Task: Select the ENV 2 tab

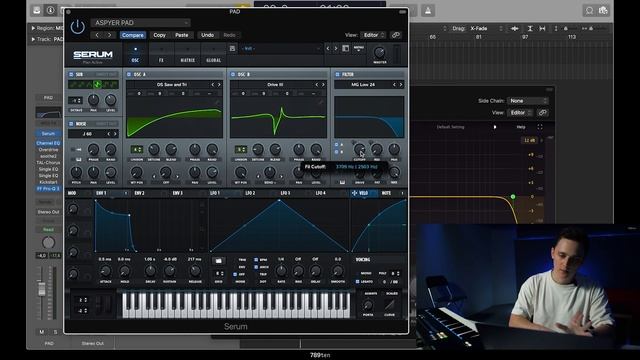Action: tap(140, 193)
